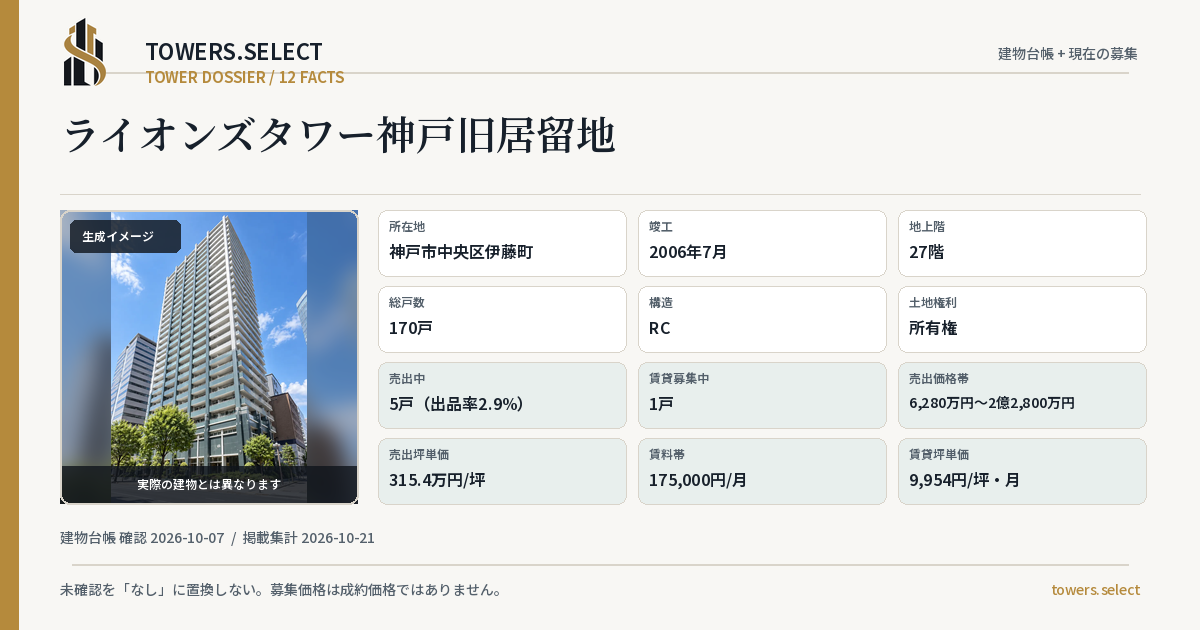Select the 賃料帯 card showing 175,000円/月
The width and height of the screenshot is (1200, 630).
pos(762,471)
